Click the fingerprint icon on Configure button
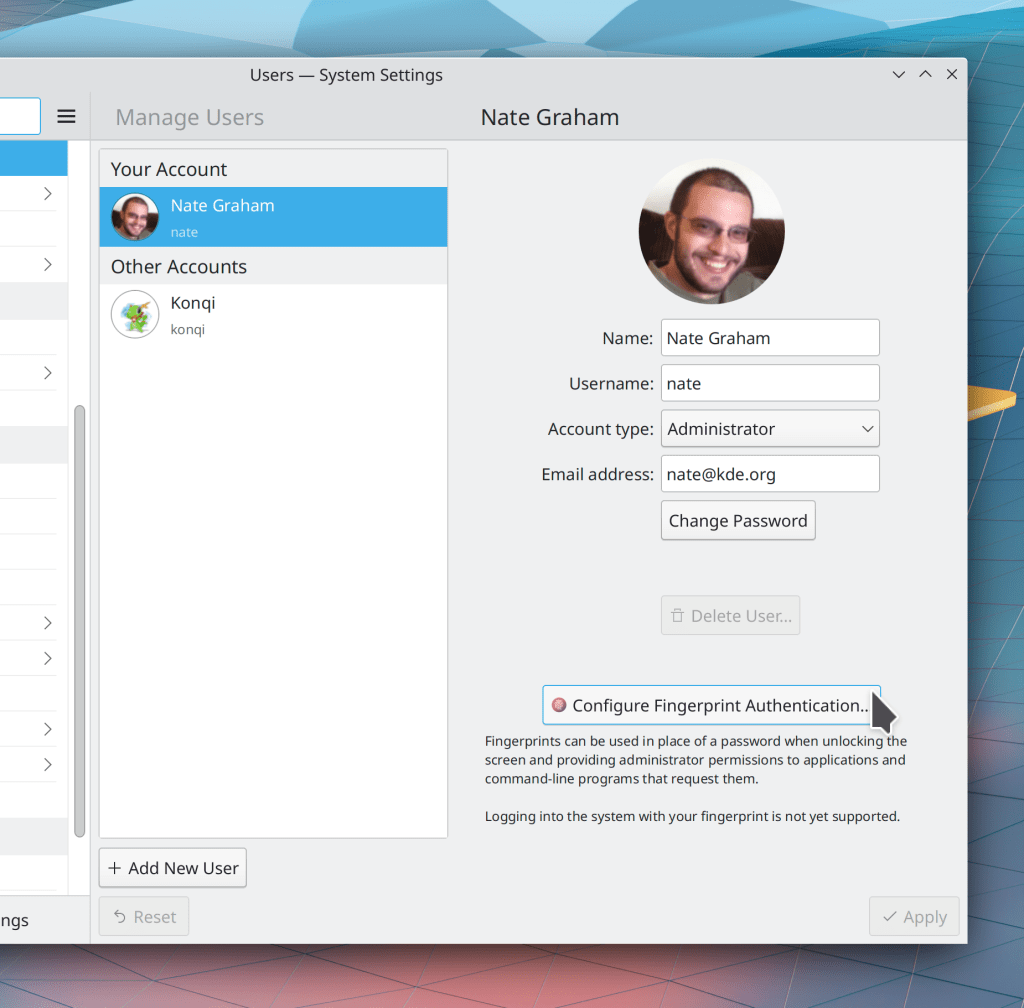This screenshot has width=1024, height=1008. pos(559,705)
